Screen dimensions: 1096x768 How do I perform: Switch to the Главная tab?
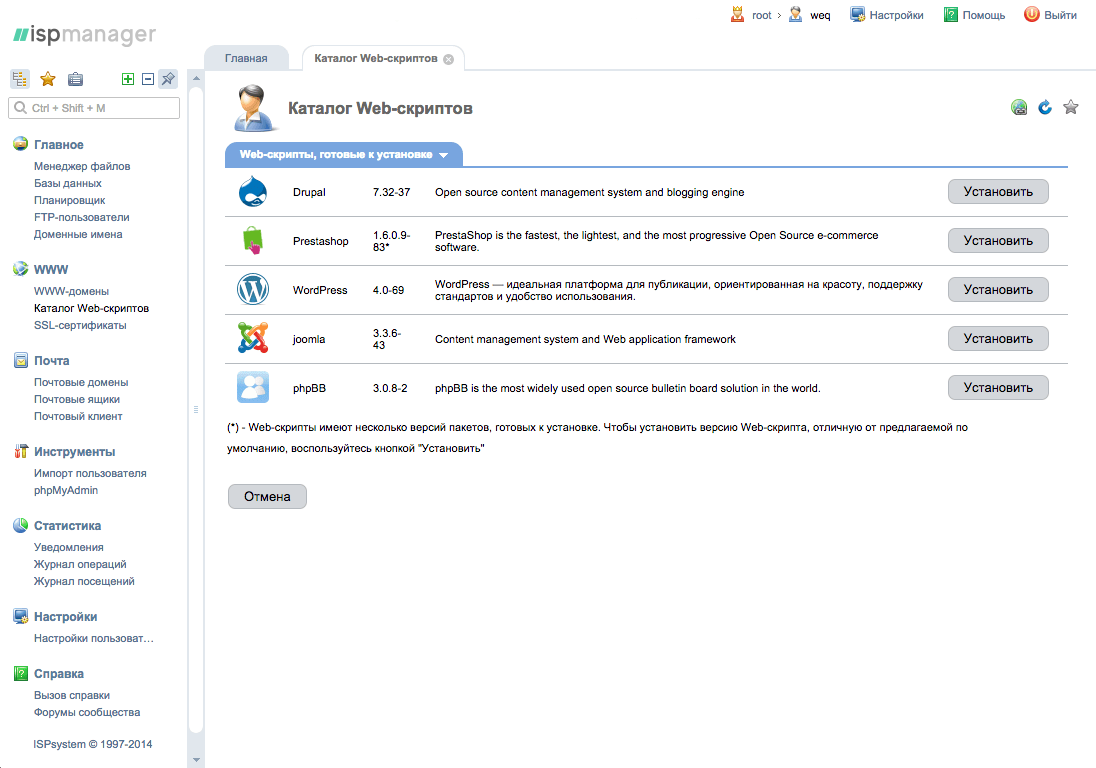point(246,58)
